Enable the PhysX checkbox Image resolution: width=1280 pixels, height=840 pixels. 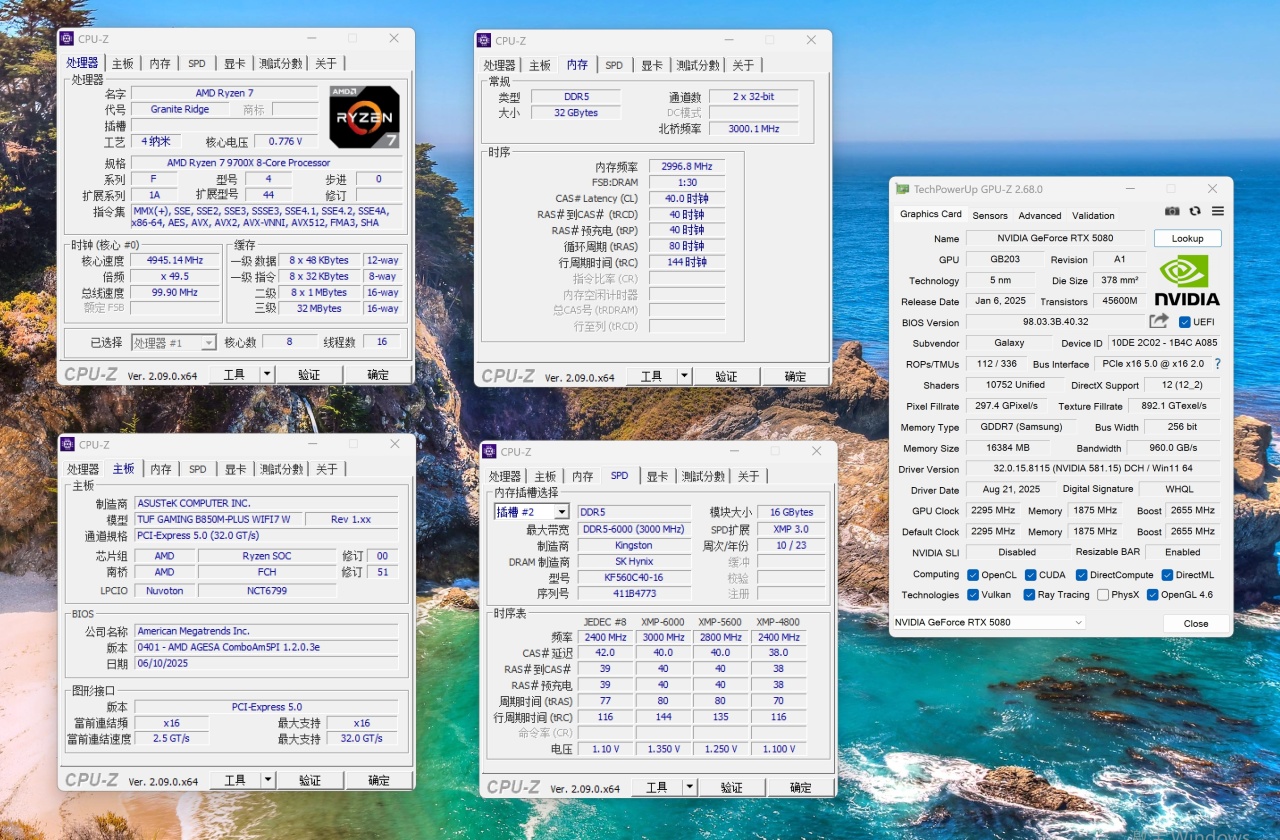pos(1102,595)
